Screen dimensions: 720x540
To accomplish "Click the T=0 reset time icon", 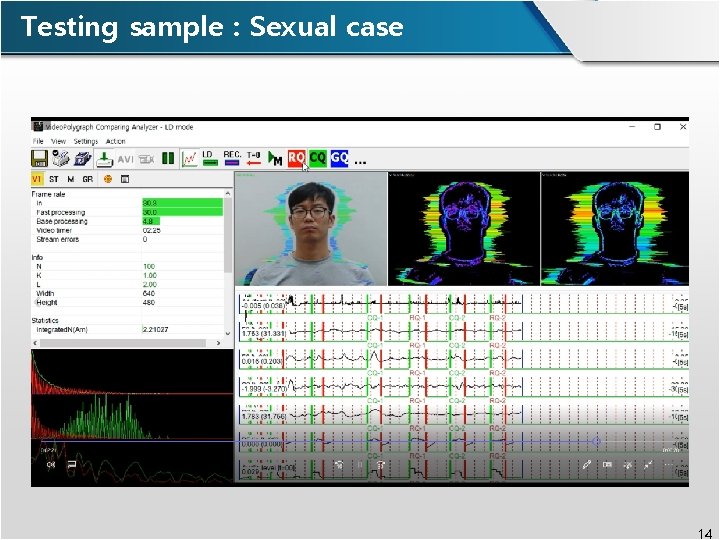I will (x=253, y=158).
